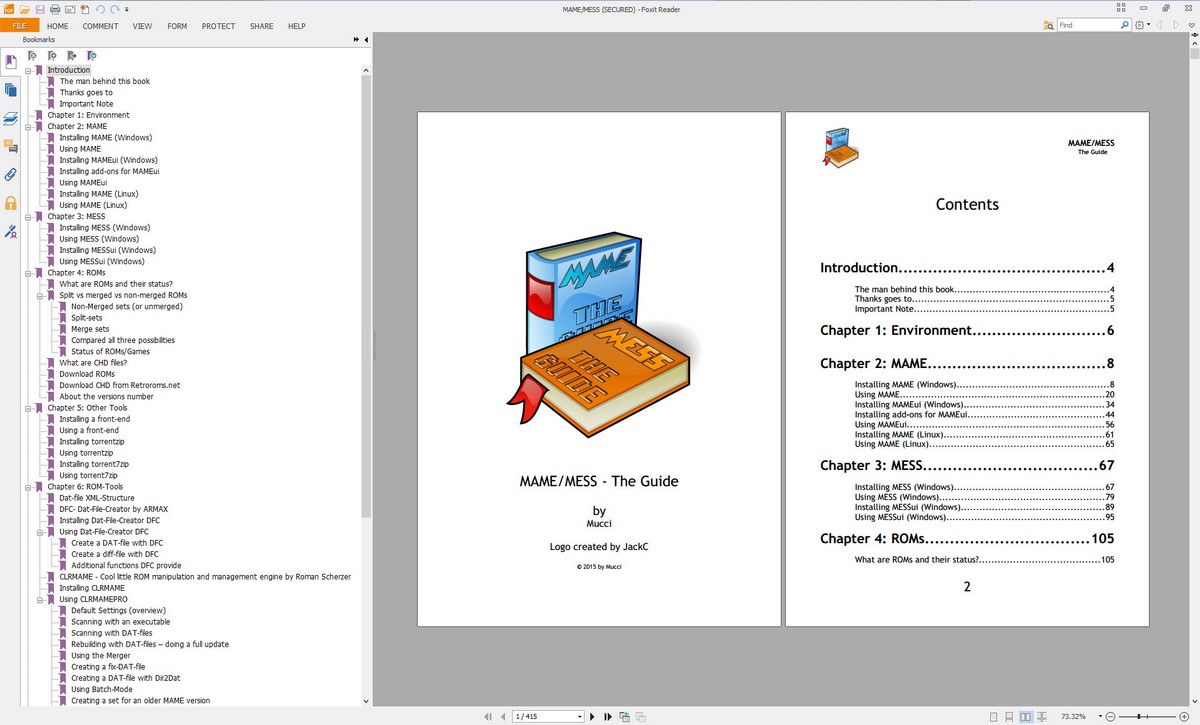
Task: Click the Open folder icon in top toolbar
Action: [x=25, y=9]
